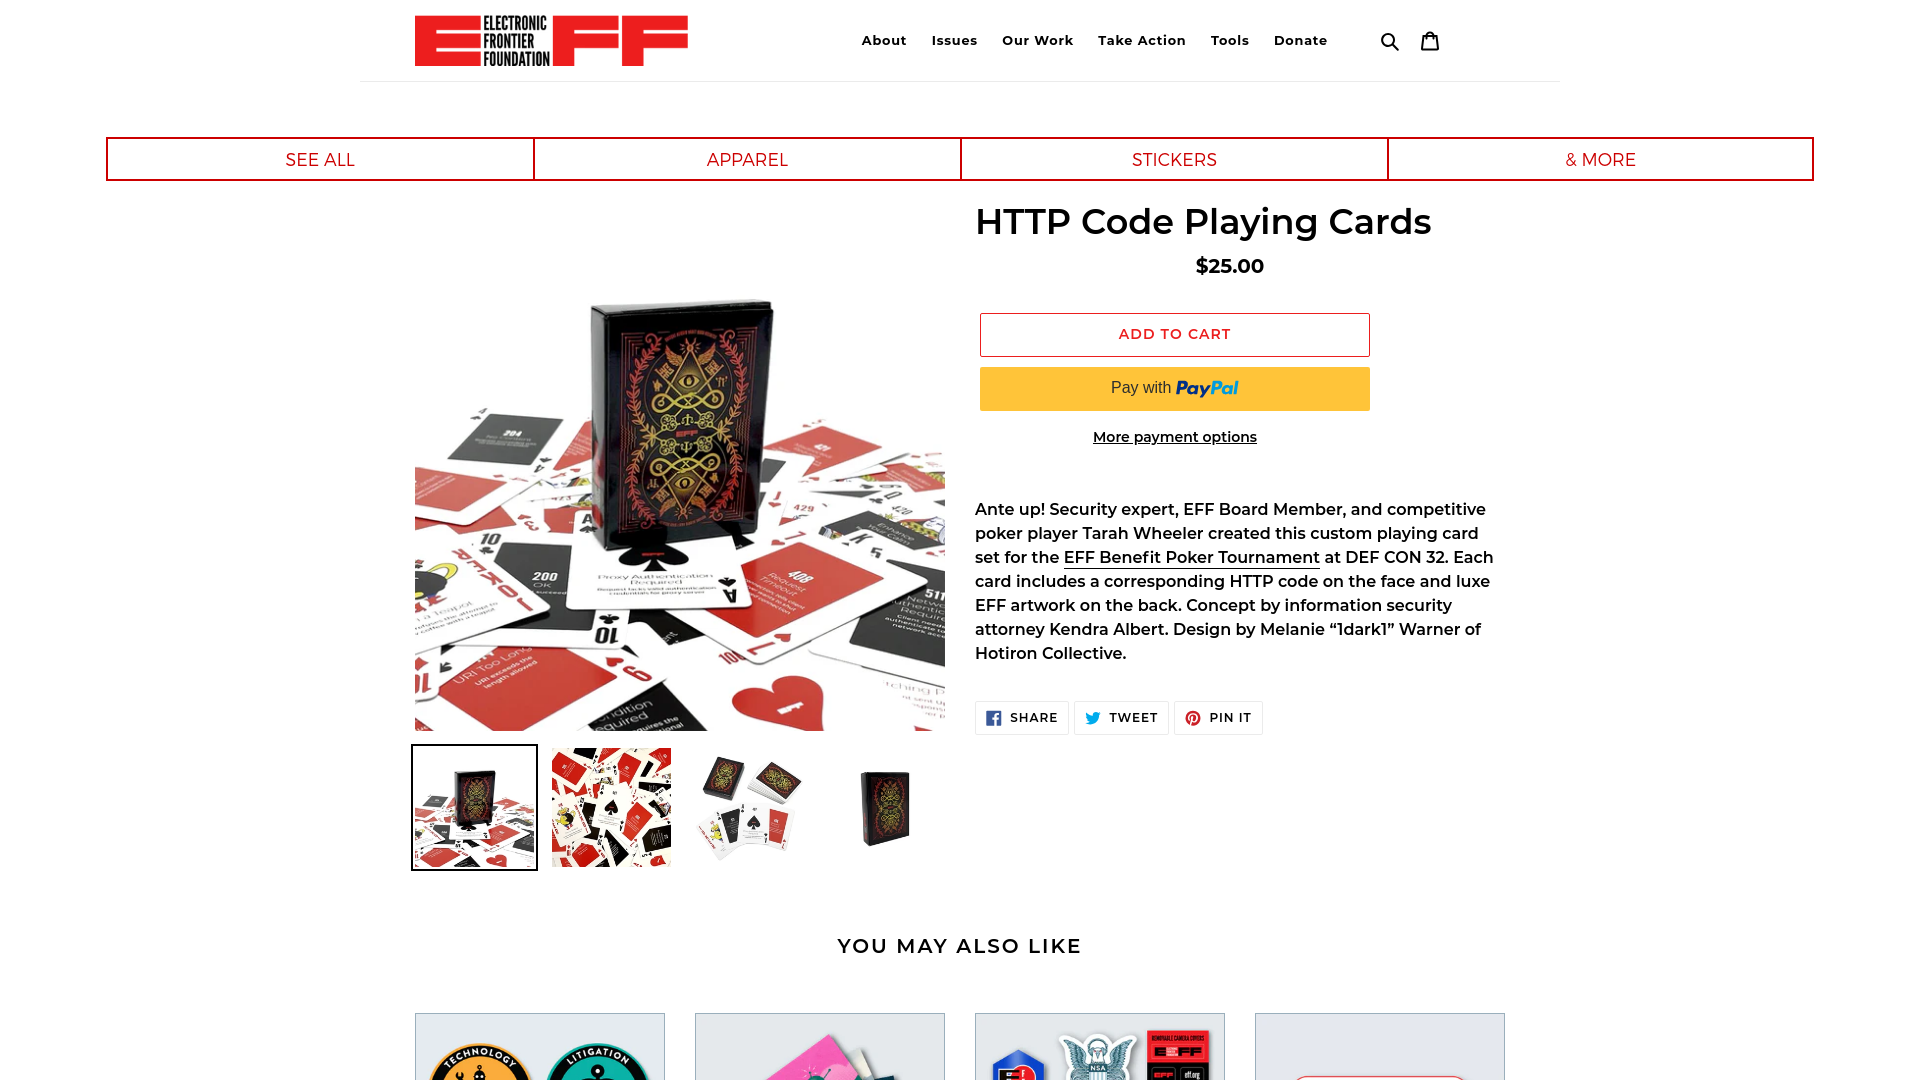1920x1080 pixels.
Task: Open the Tools navigation menu
Action: (x=1229, y=40)
